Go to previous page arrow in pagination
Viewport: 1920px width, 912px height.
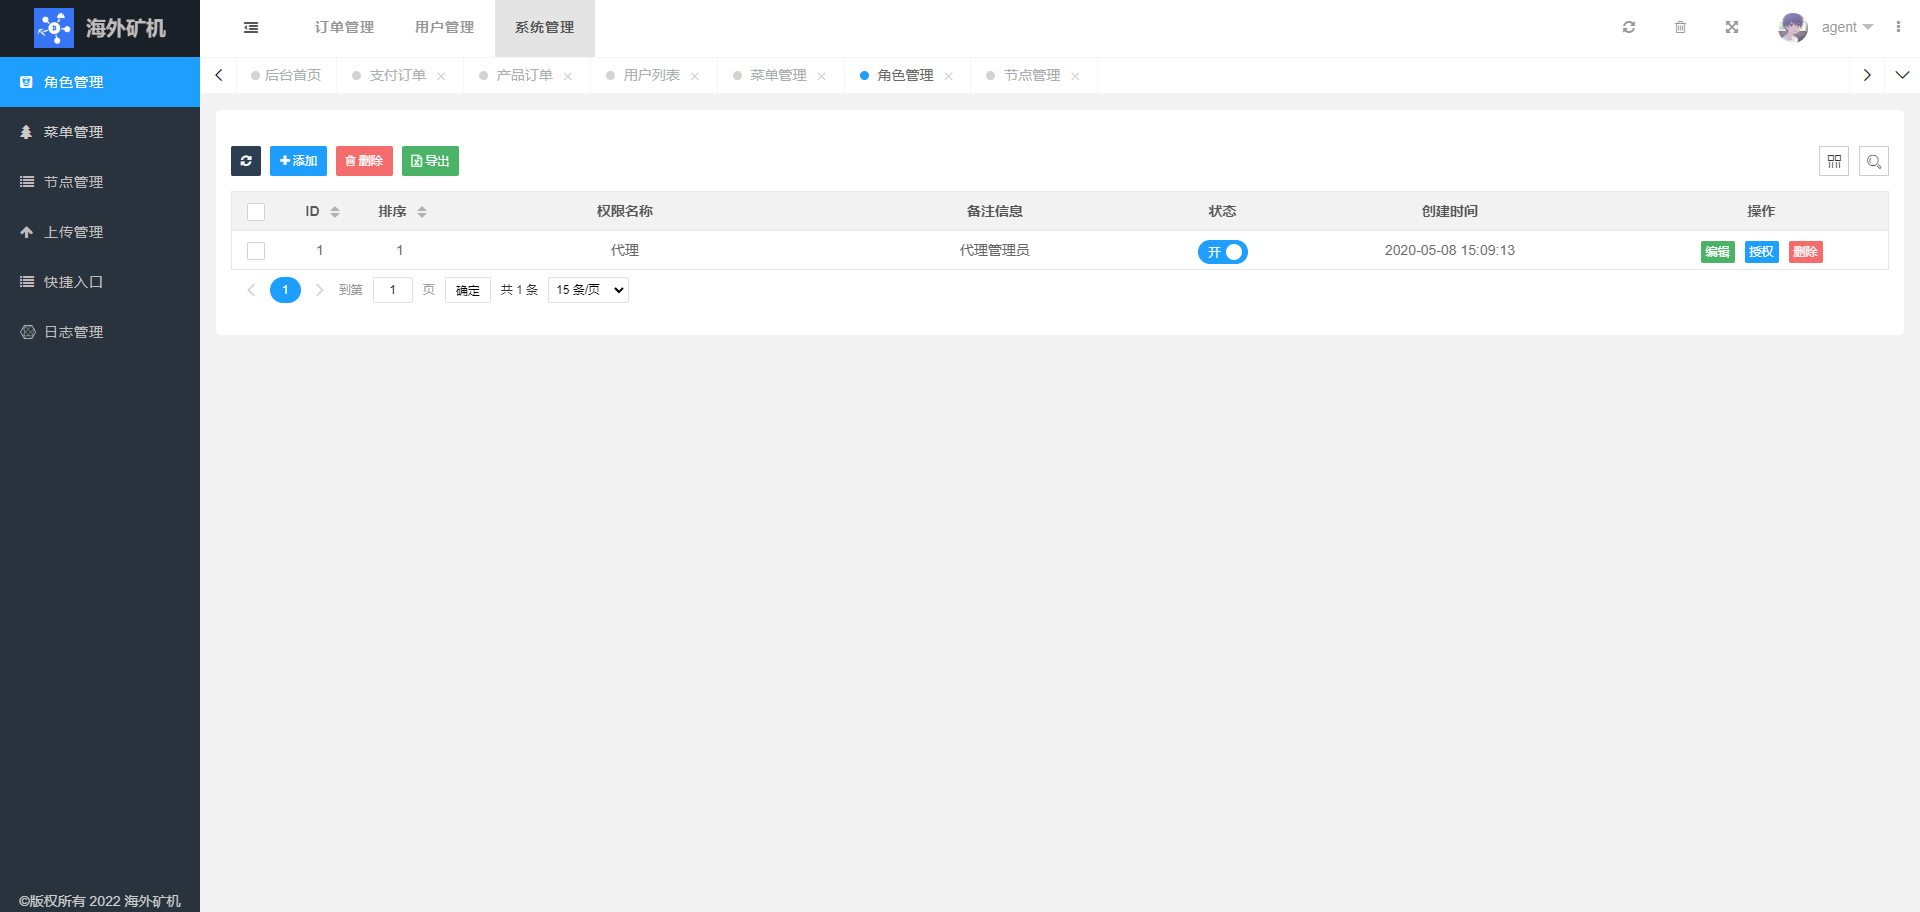click(x=251, y=290)
